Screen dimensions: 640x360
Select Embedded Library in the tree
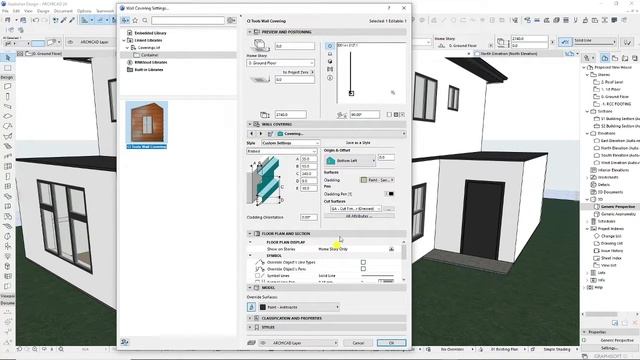point(150,33)
